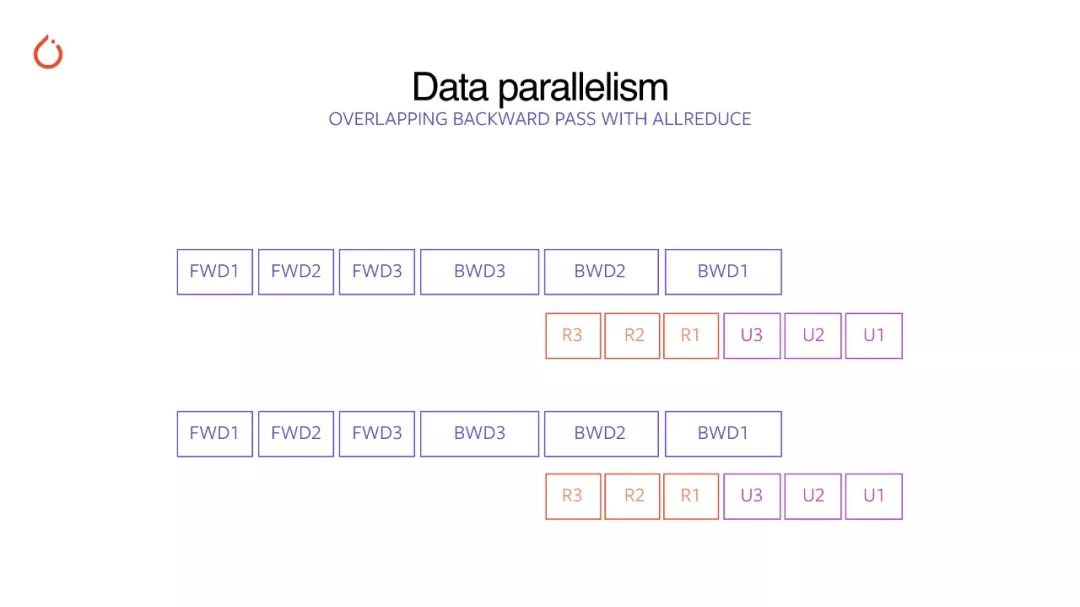Image resolution: width=1080 pixels, height=607 pixels.
Task: Select the U1 box in the upper timeline
Action: [874, 336]
